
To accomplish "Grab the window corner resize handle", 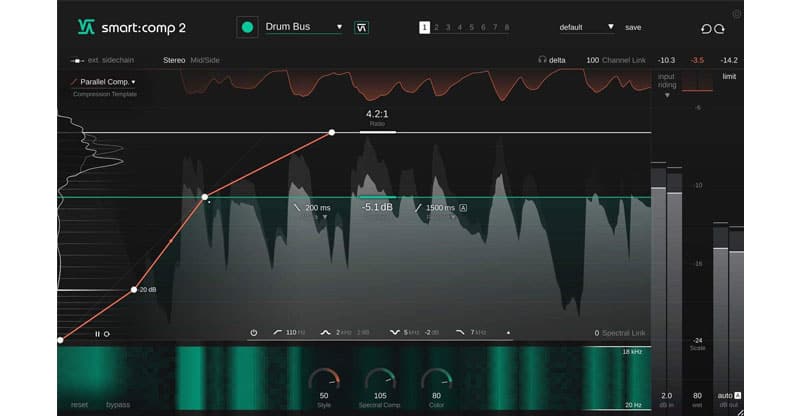I will [740, 412].
